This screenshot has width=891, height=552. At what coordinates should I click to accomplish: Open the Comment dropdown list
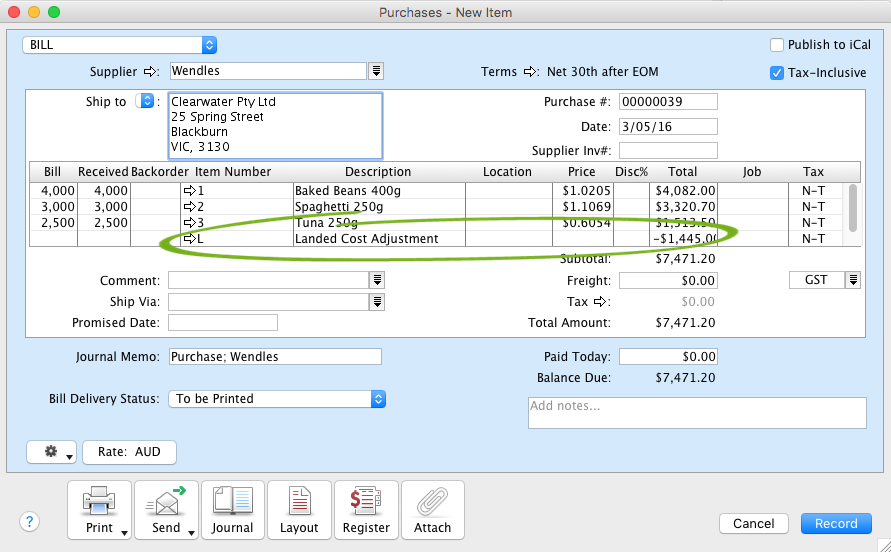coord(377,281)
